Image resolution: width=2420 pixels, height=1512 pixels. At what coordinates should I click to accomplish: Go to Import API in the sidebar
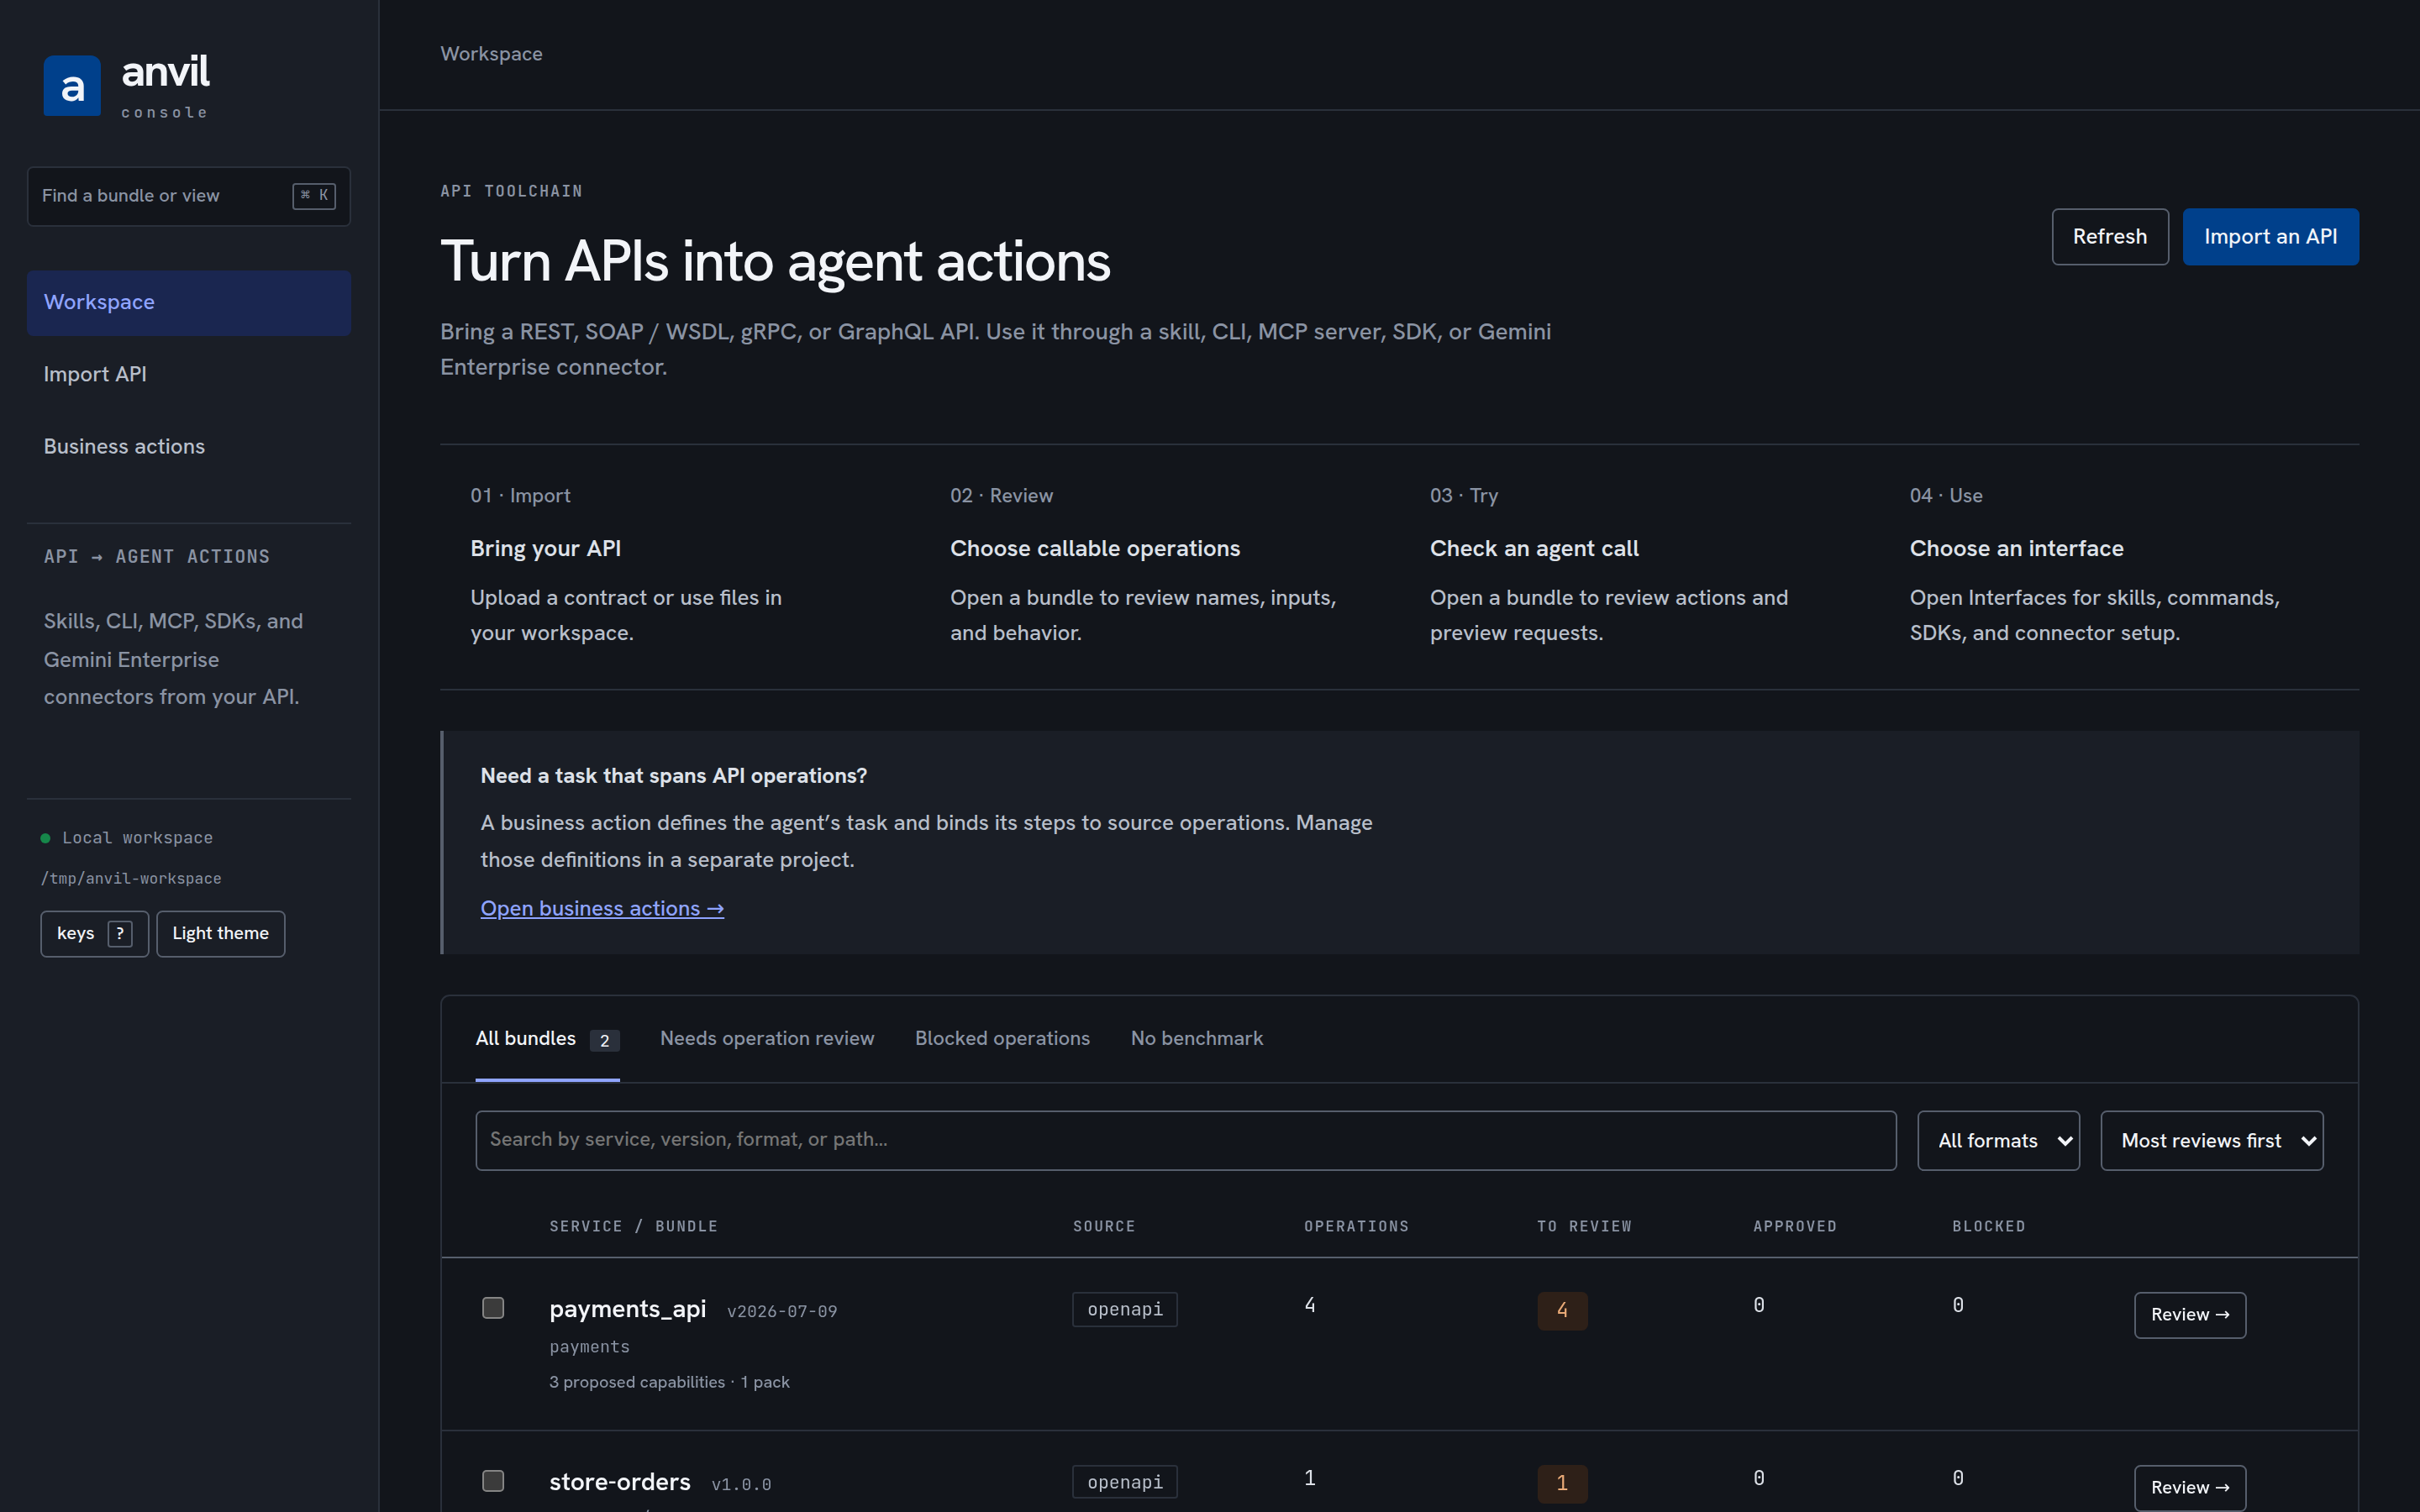[189, 374]
